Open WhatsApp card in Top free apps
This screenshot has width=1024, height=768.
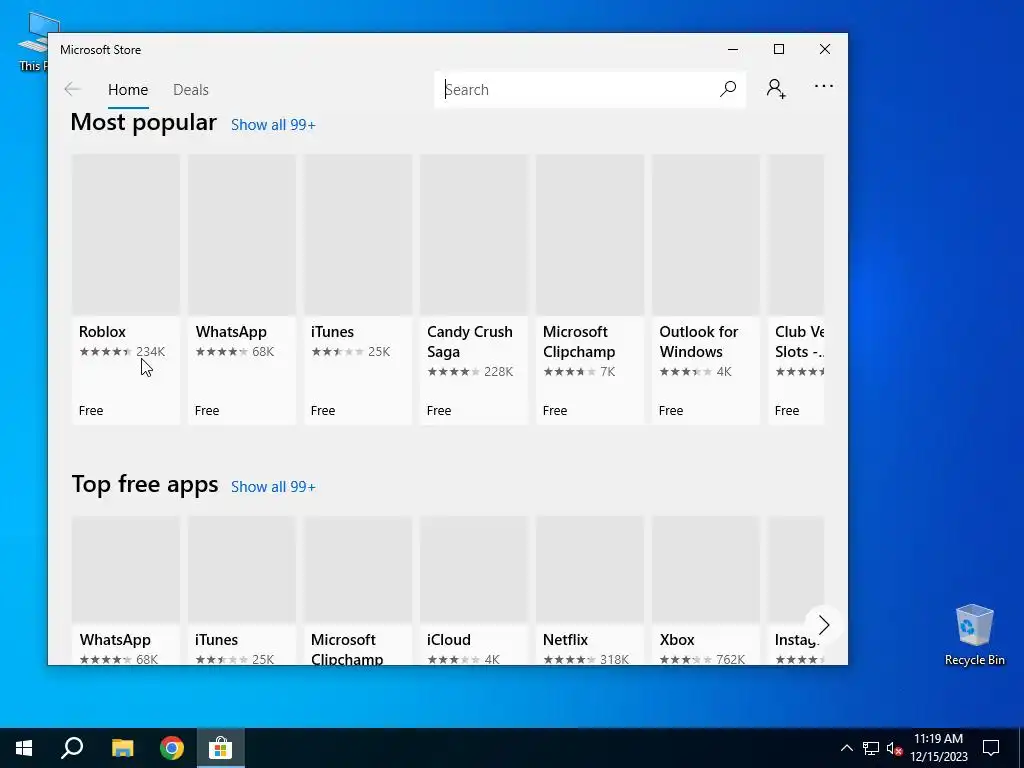click(x=125, y=590)
